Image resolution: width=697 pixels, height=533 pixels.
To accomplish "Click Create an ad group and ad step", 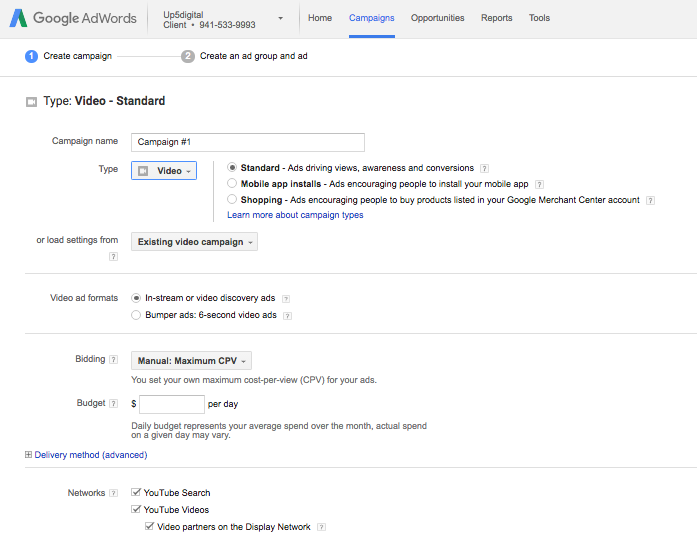I will 253,56.
